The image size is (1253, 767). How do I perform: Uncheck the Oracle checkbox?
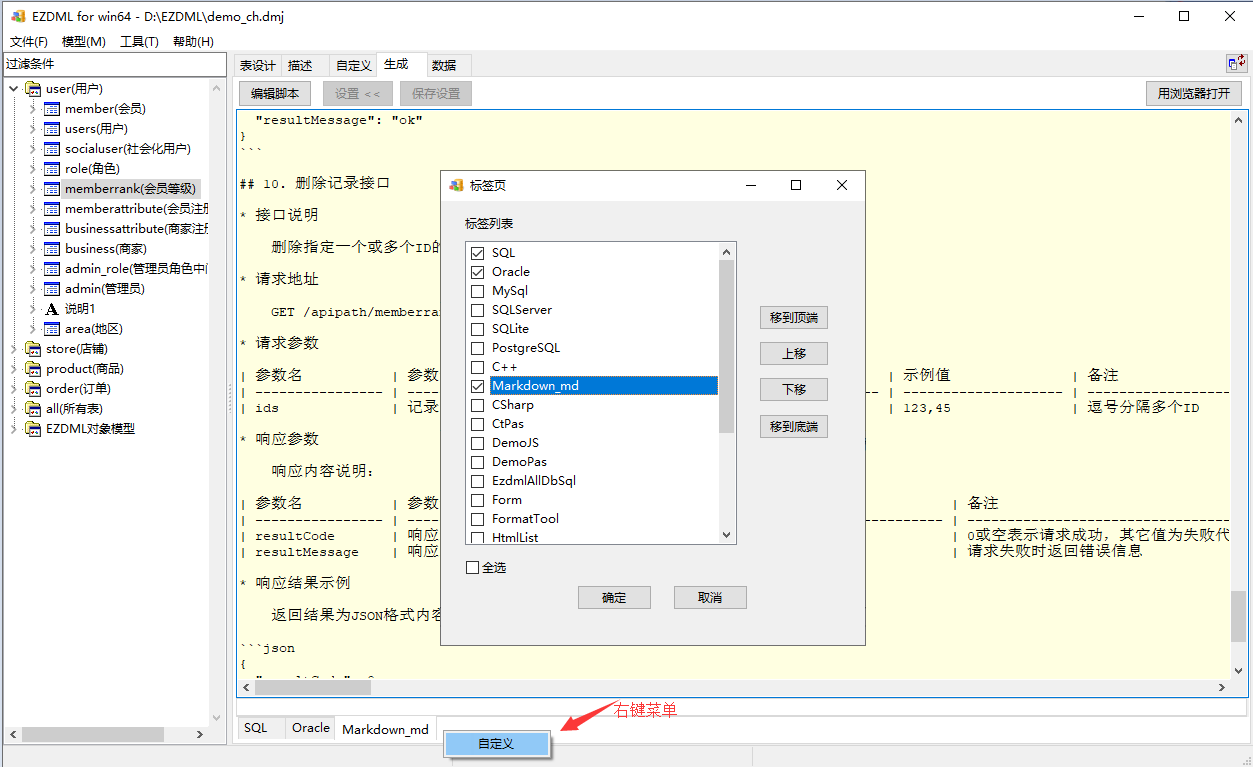coord(478,272)
